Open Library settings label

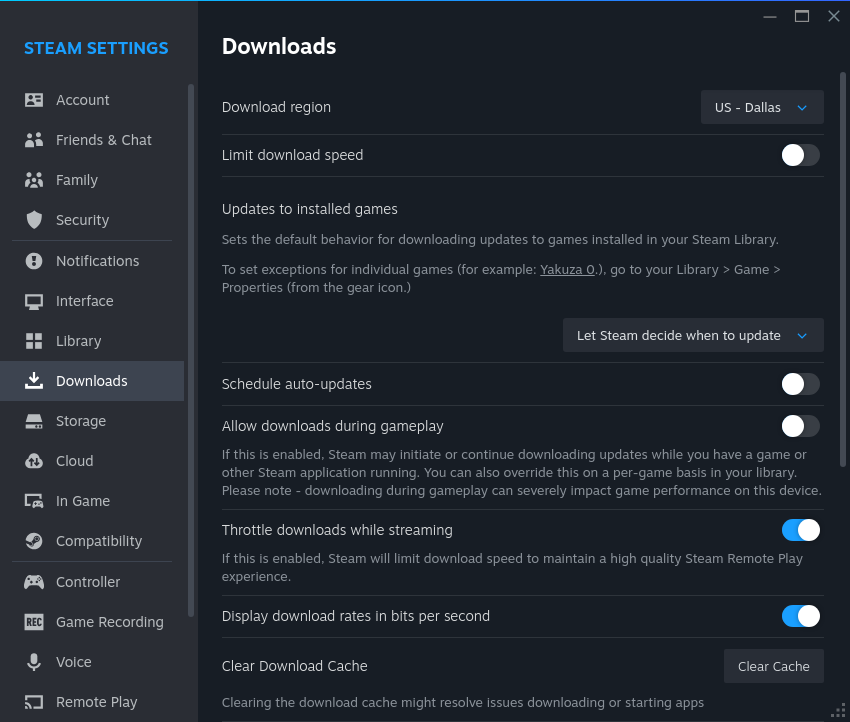79,341
